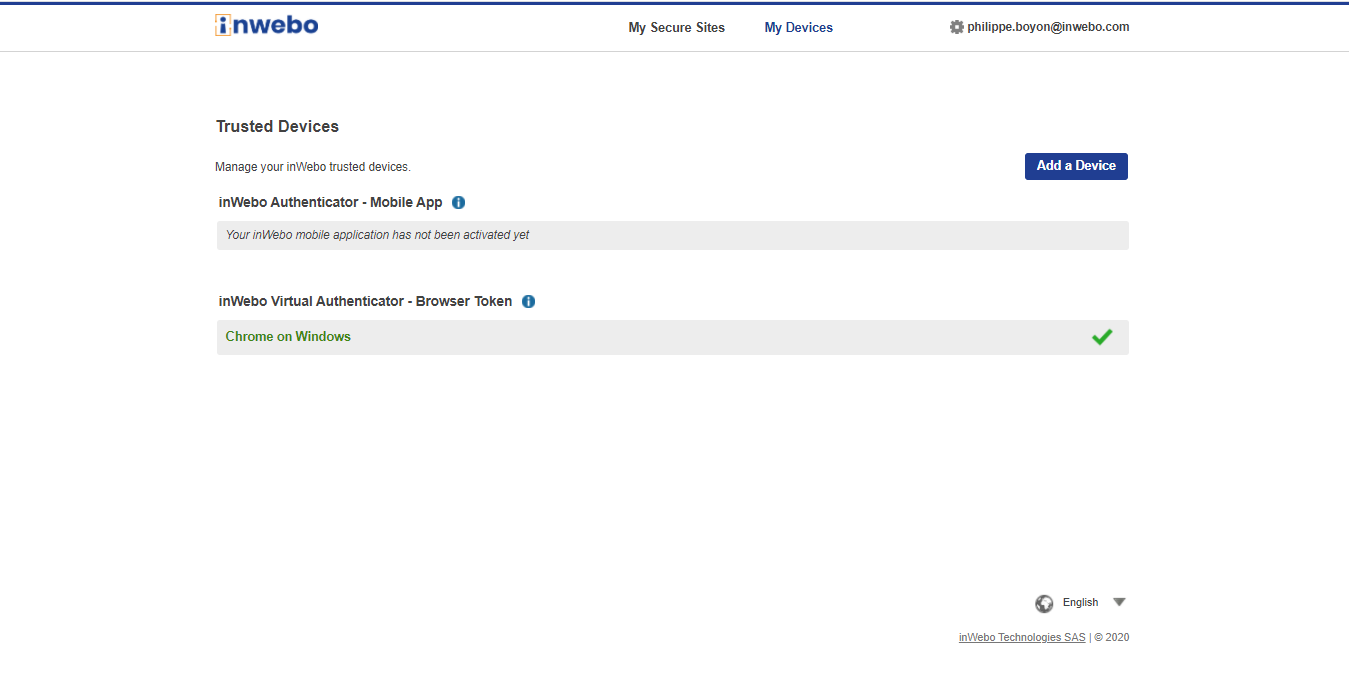The image size is (1349, 682).
Task: Click the Trusted Devices heading
Action: (277, 126)
